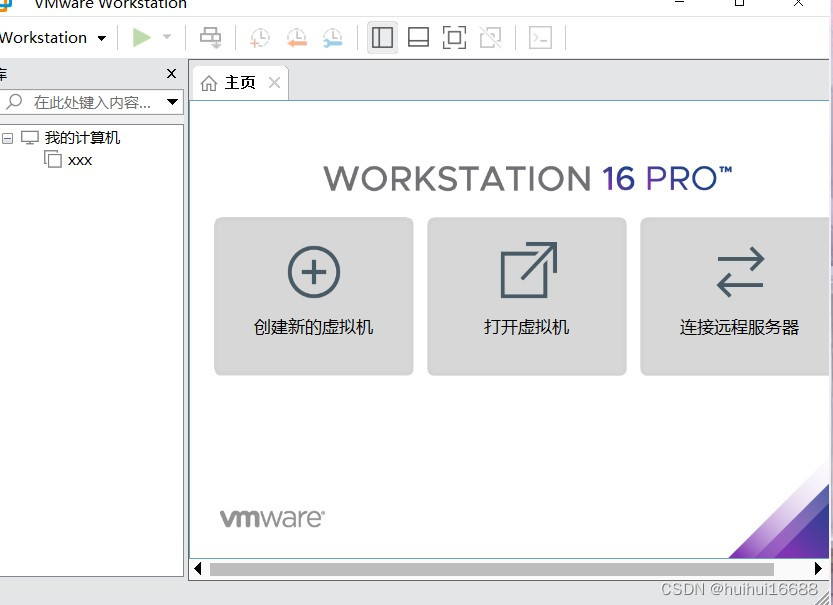Click 打开虚拟机 card
The width and height of the screenshot is (833, 605).
click(526, 296)
